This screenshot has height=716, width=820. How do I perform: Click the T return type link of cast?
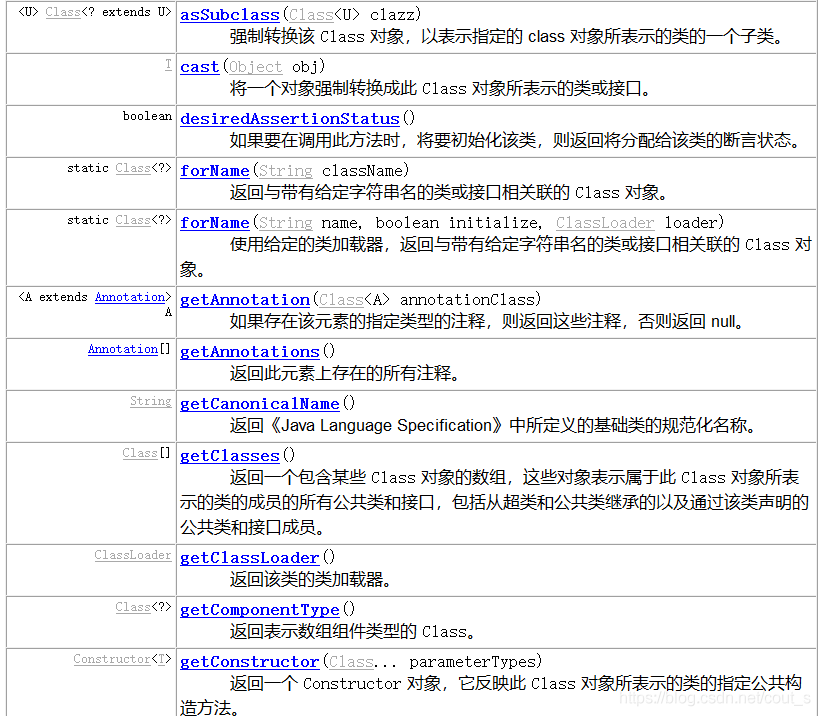click(167, 63)
